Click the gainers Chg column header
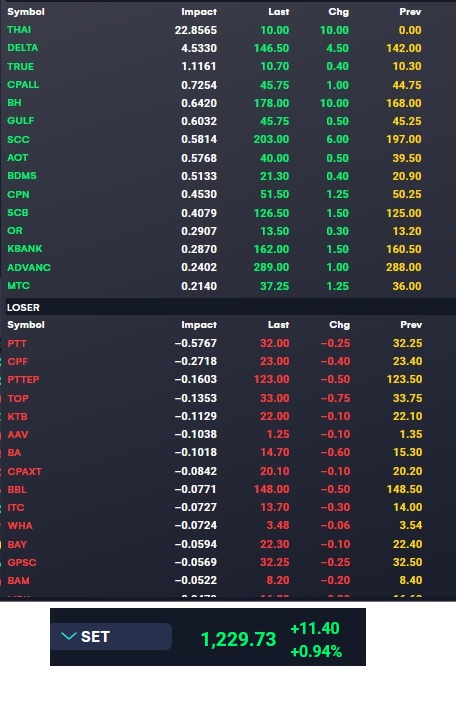This screenshot has width=471, height=711. [x=339, y=12]
